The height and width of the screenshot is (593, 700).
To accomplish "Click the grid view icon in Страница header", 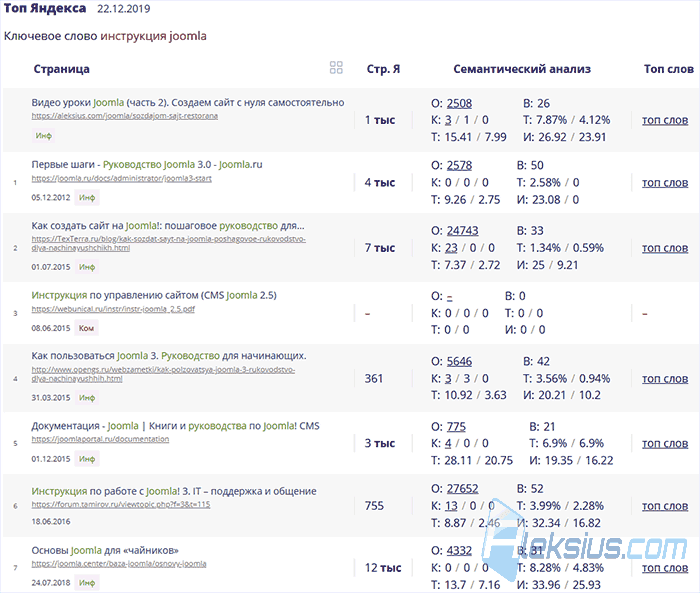I will (336, 67).
